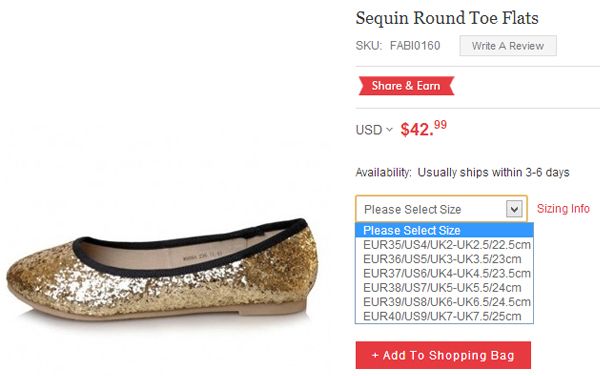The height and width of the screenshot is (376, 600).
Task: Open the Please Select Size combo box
Action: [441, 209]
